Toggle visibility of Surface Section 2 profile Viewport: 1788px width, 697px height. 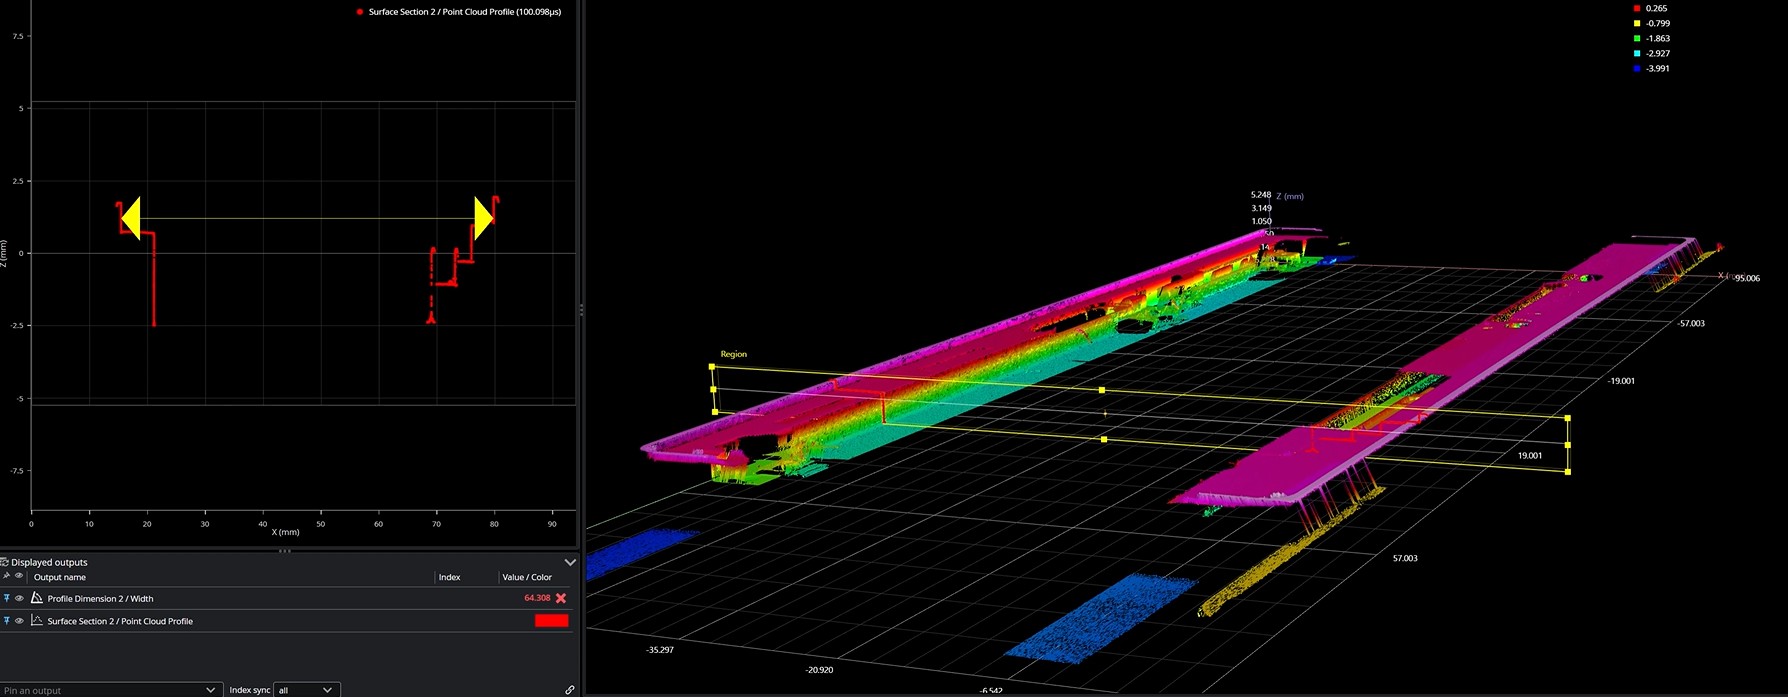click(19, 621)
